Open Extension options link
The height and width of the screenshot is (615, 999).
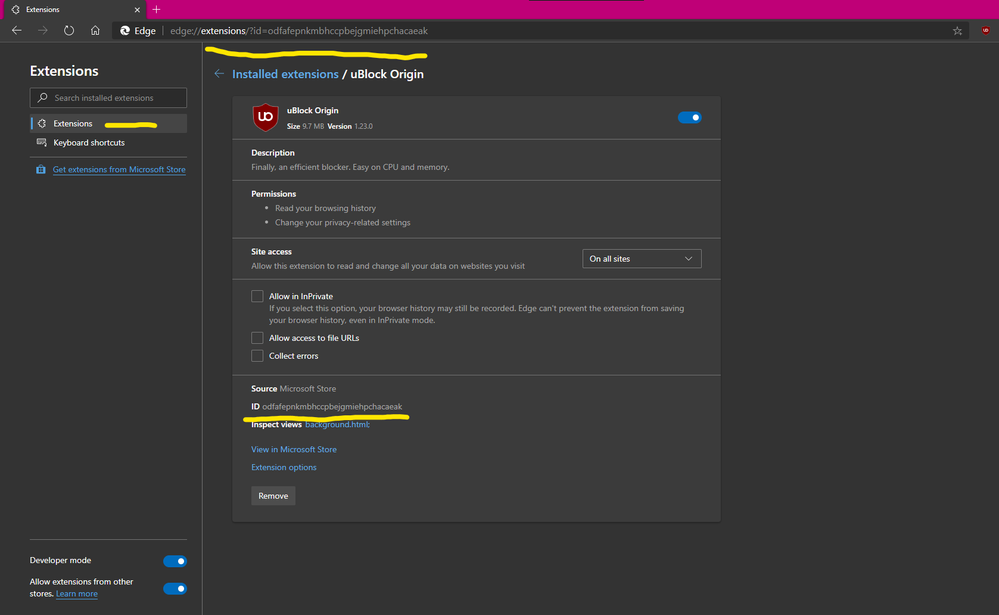point(284,467)
